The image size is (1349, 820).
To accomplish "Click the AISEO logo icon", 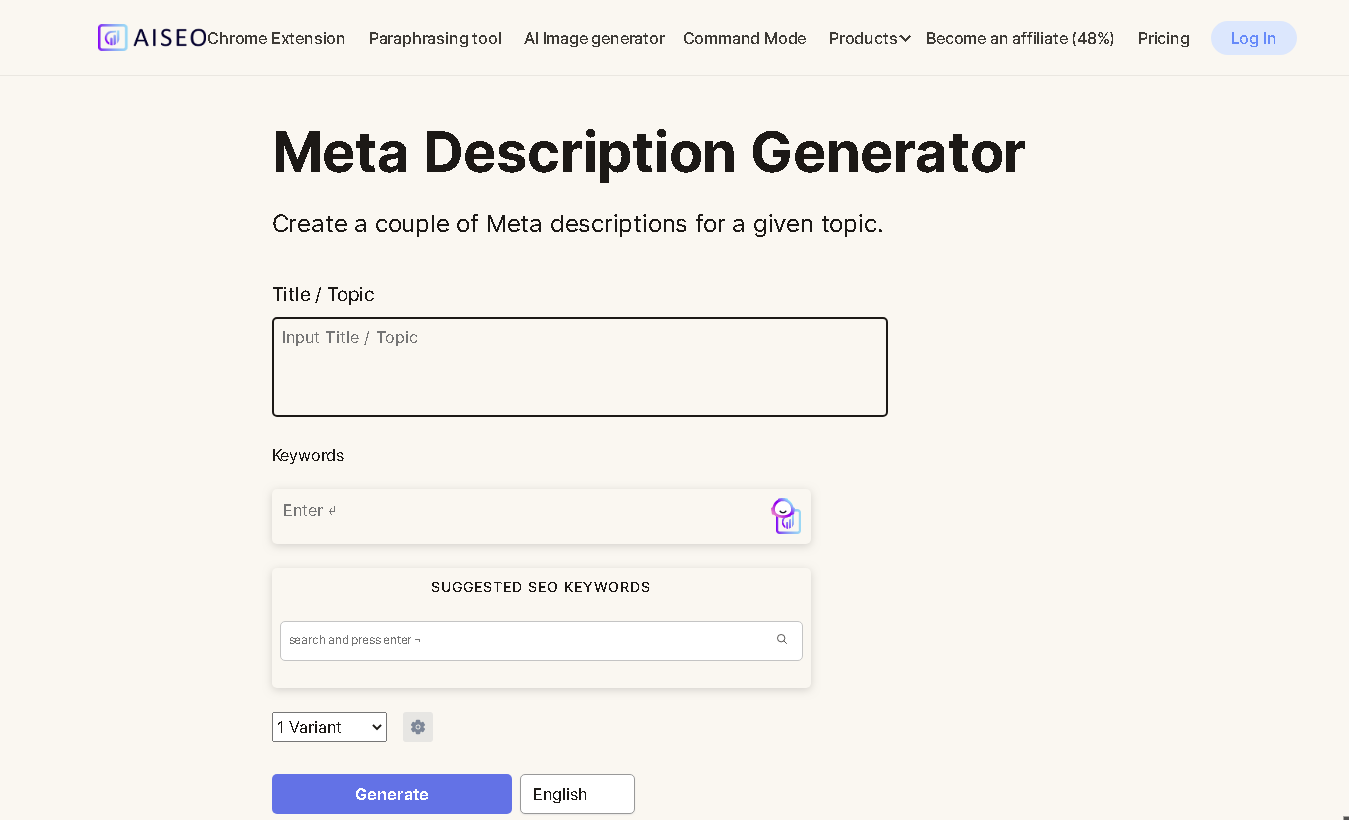I will pyautogui.click(x=112, y=38).
